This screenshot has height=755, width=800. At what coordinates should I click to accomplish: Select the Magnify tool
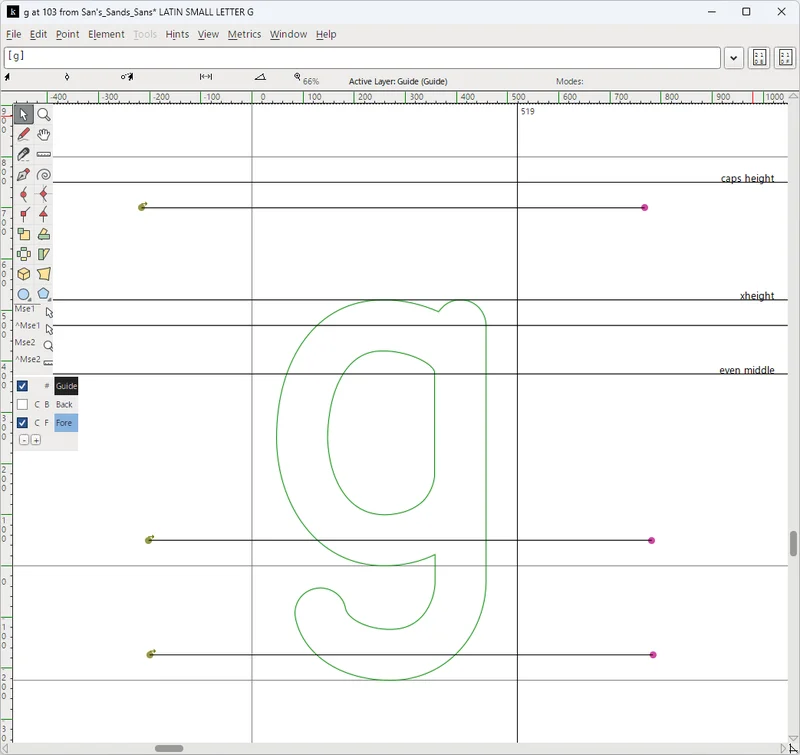point(44,115)
